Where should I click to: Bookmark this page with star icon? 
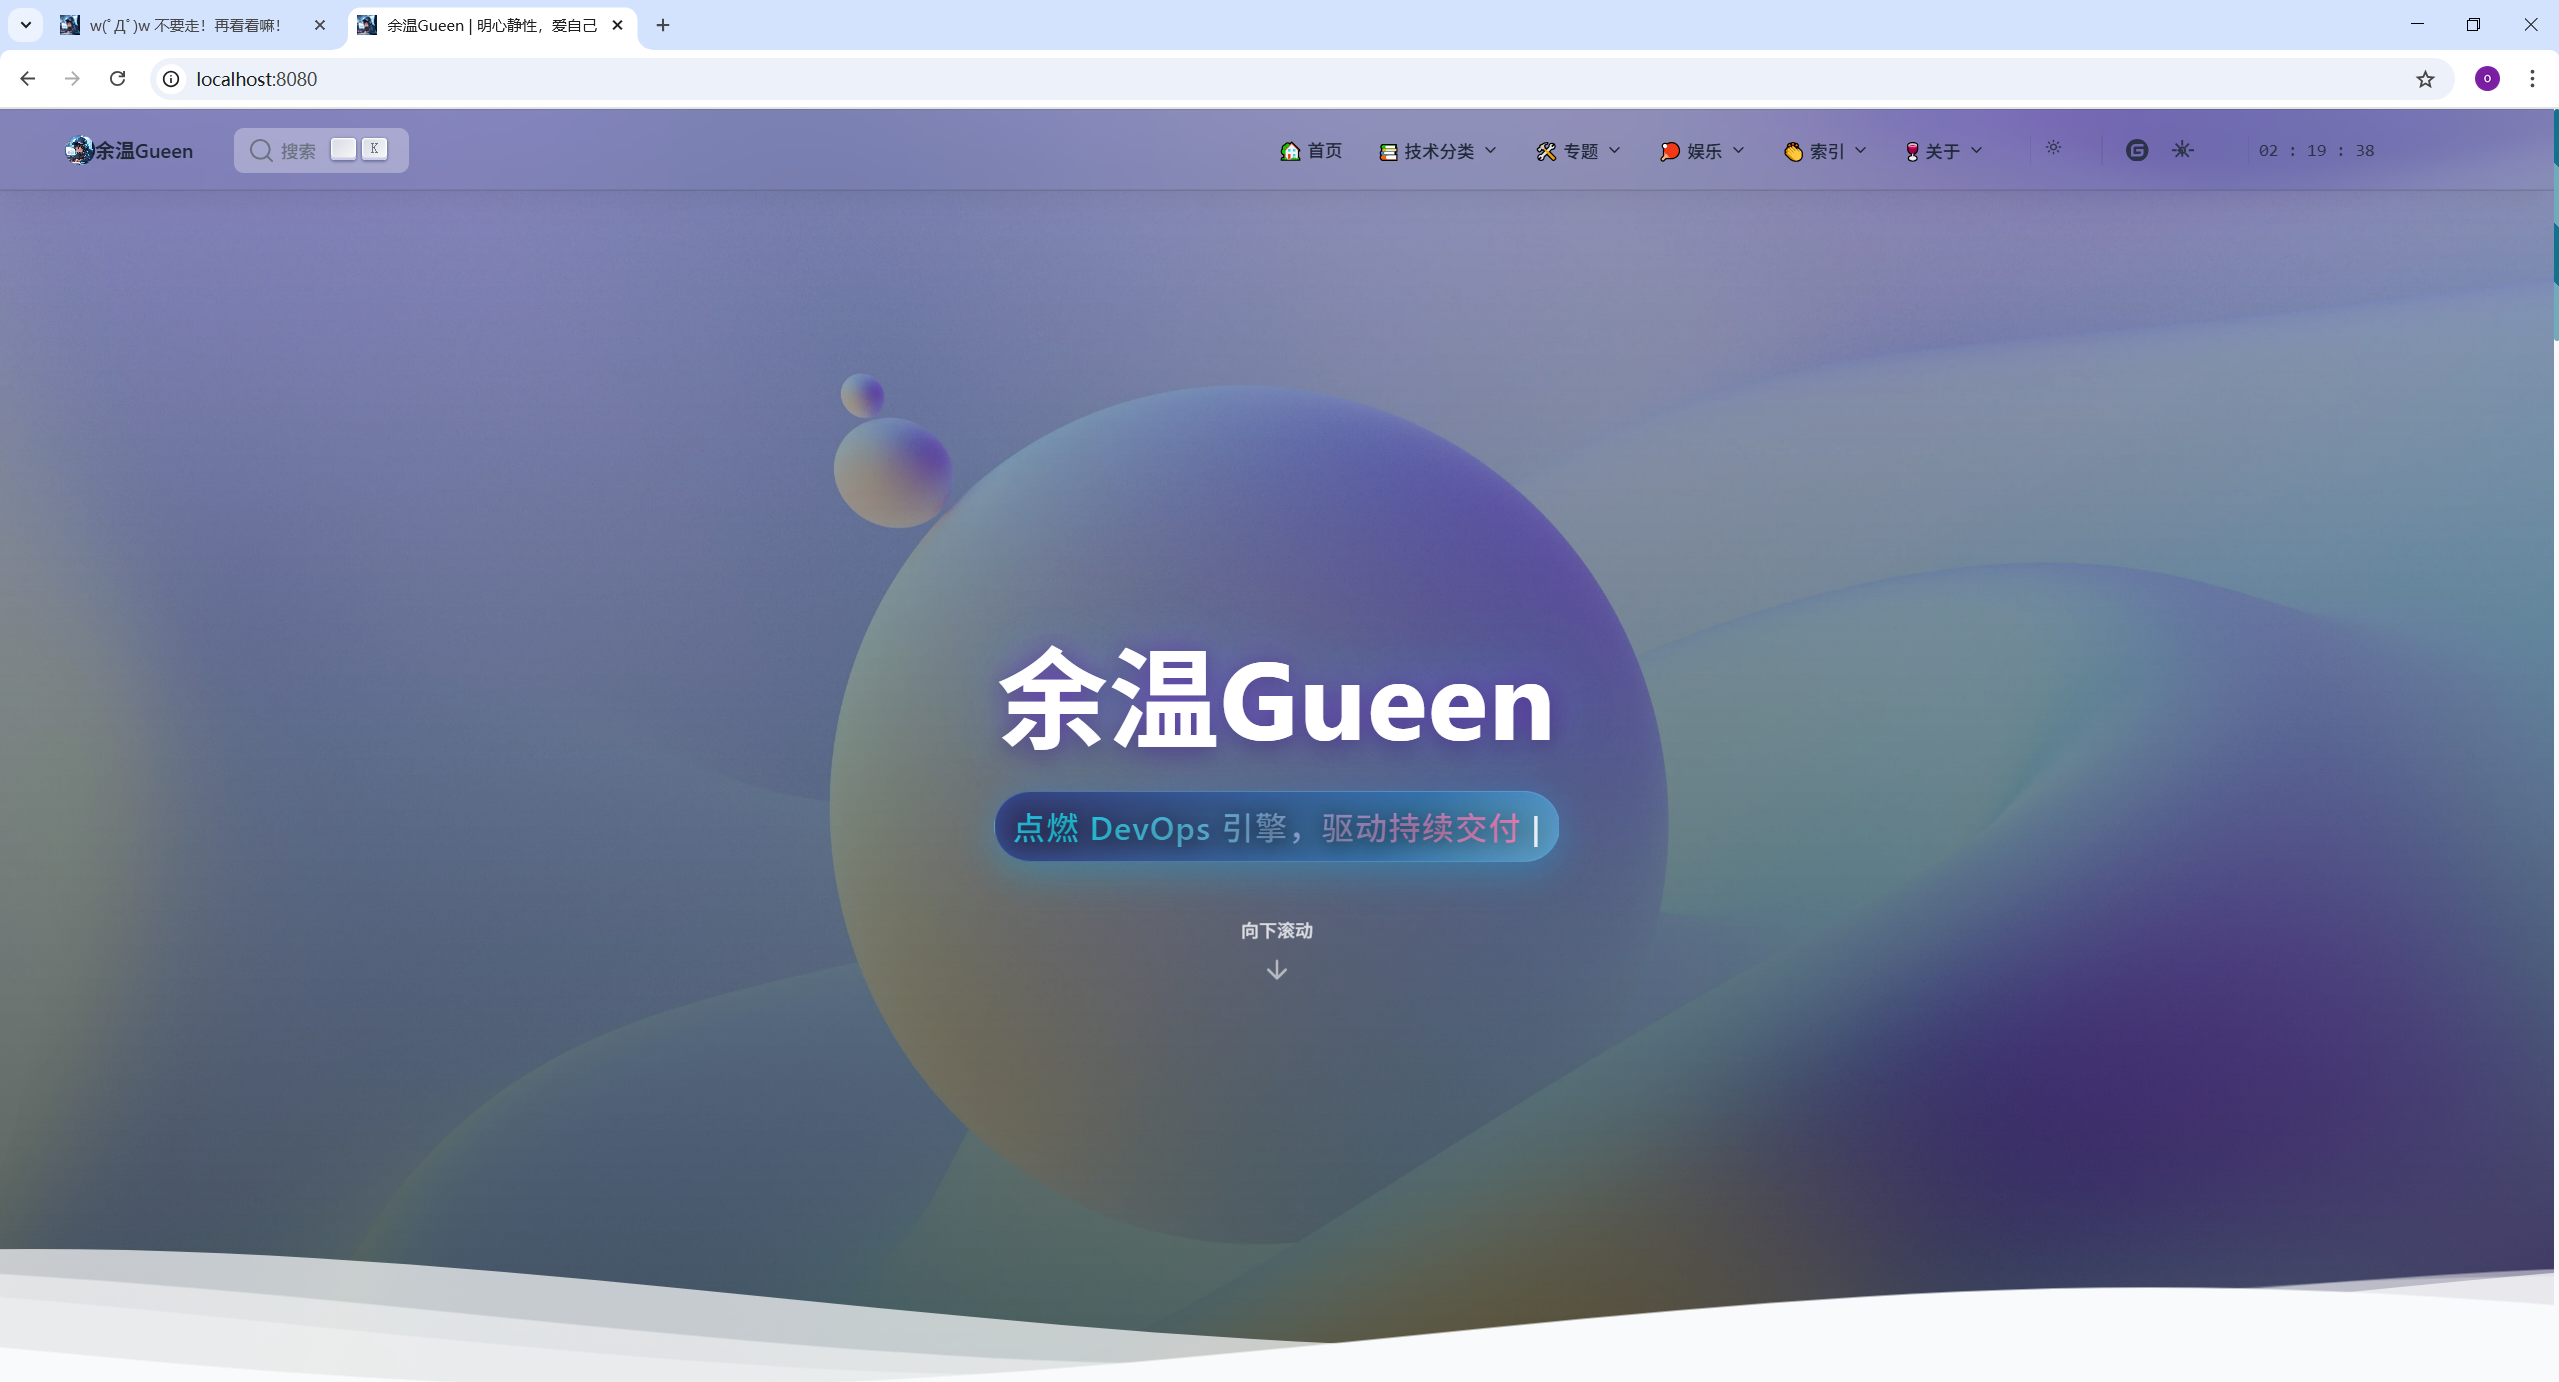point(2425,79)
